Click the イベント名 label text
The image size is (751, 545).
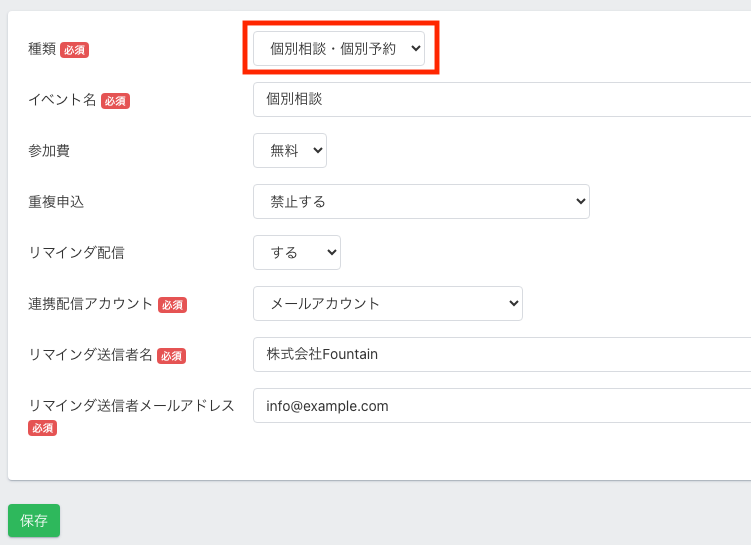(x=62, y=100)
